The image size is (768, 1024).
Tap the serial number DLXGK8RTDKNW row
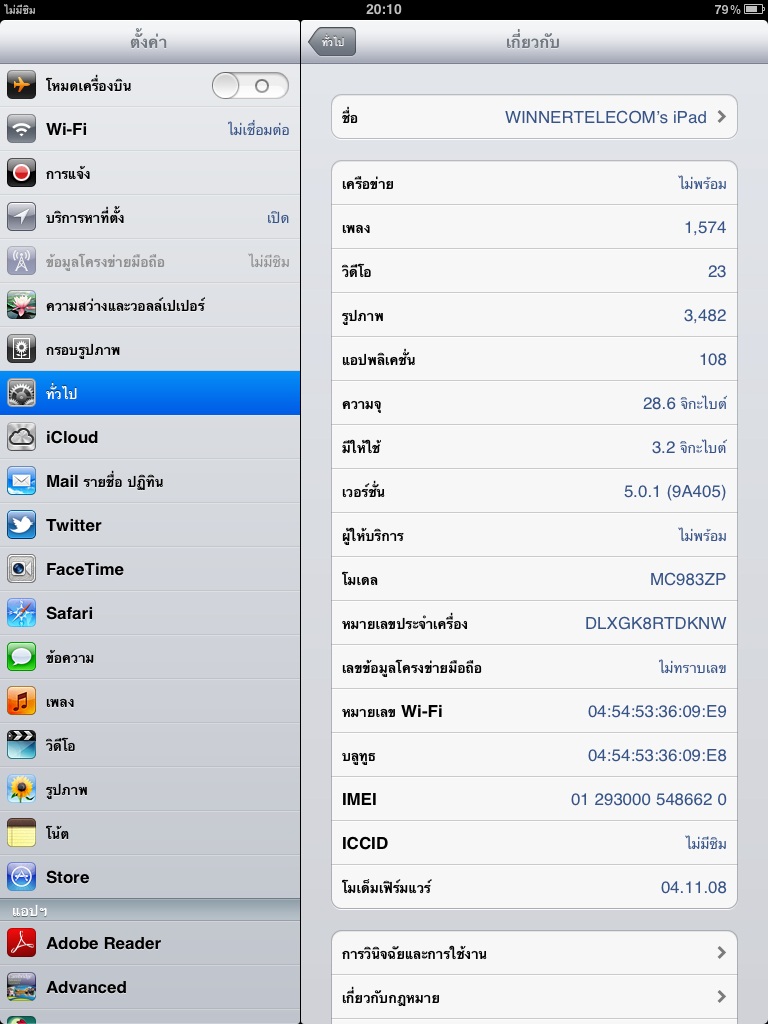[534, 623]
